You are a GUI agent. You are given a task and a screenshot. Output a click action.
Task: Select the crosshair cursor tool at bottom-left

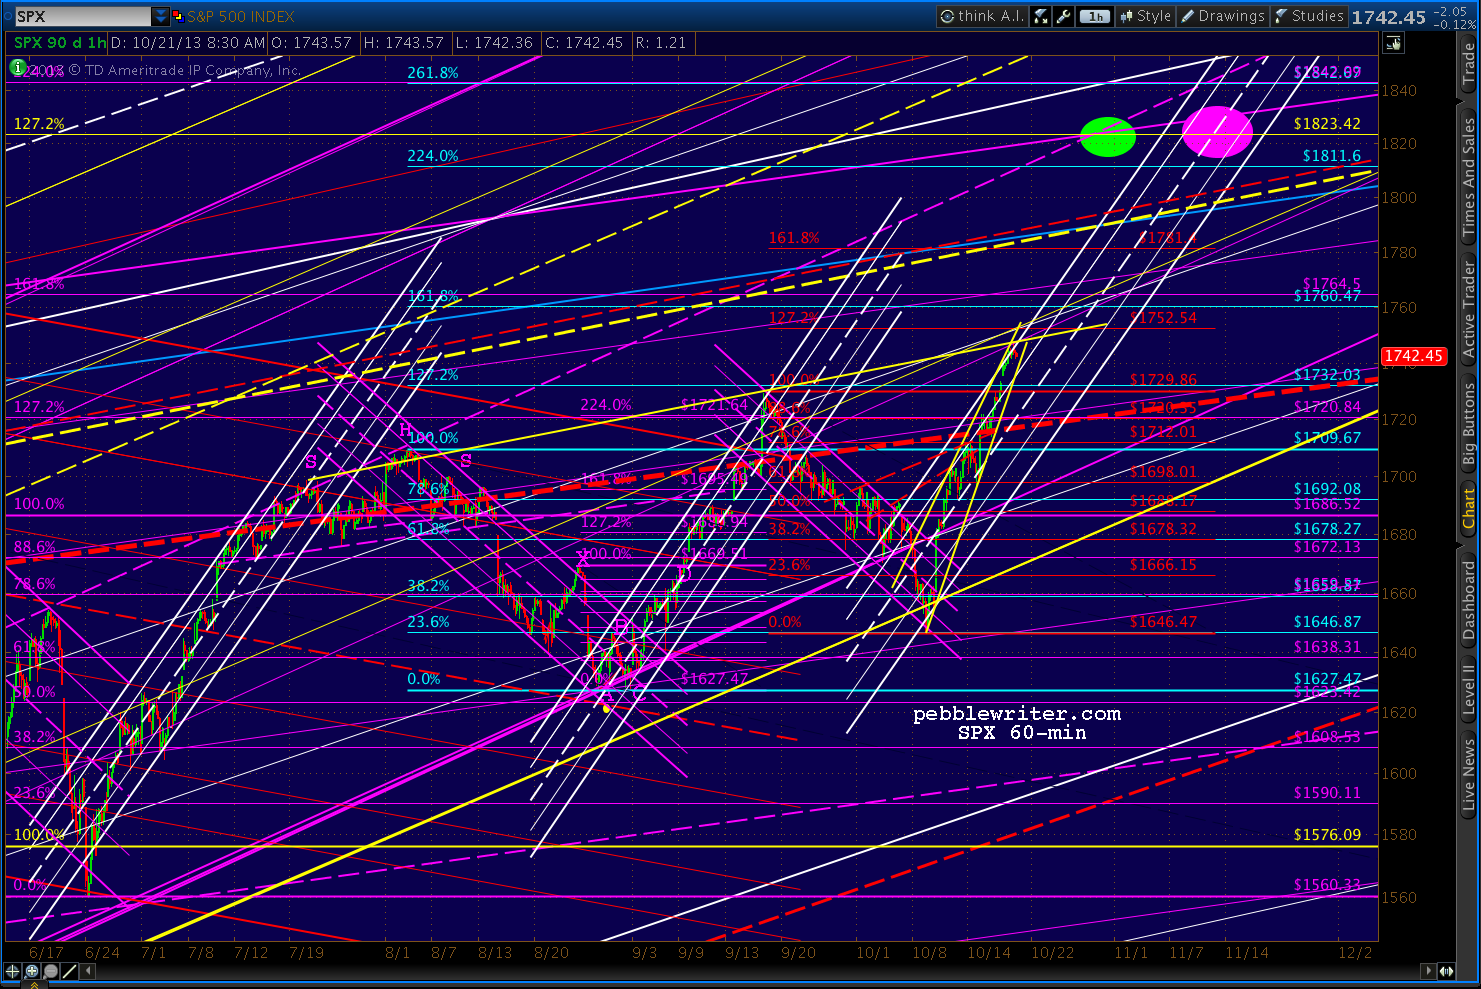(13, 971)
